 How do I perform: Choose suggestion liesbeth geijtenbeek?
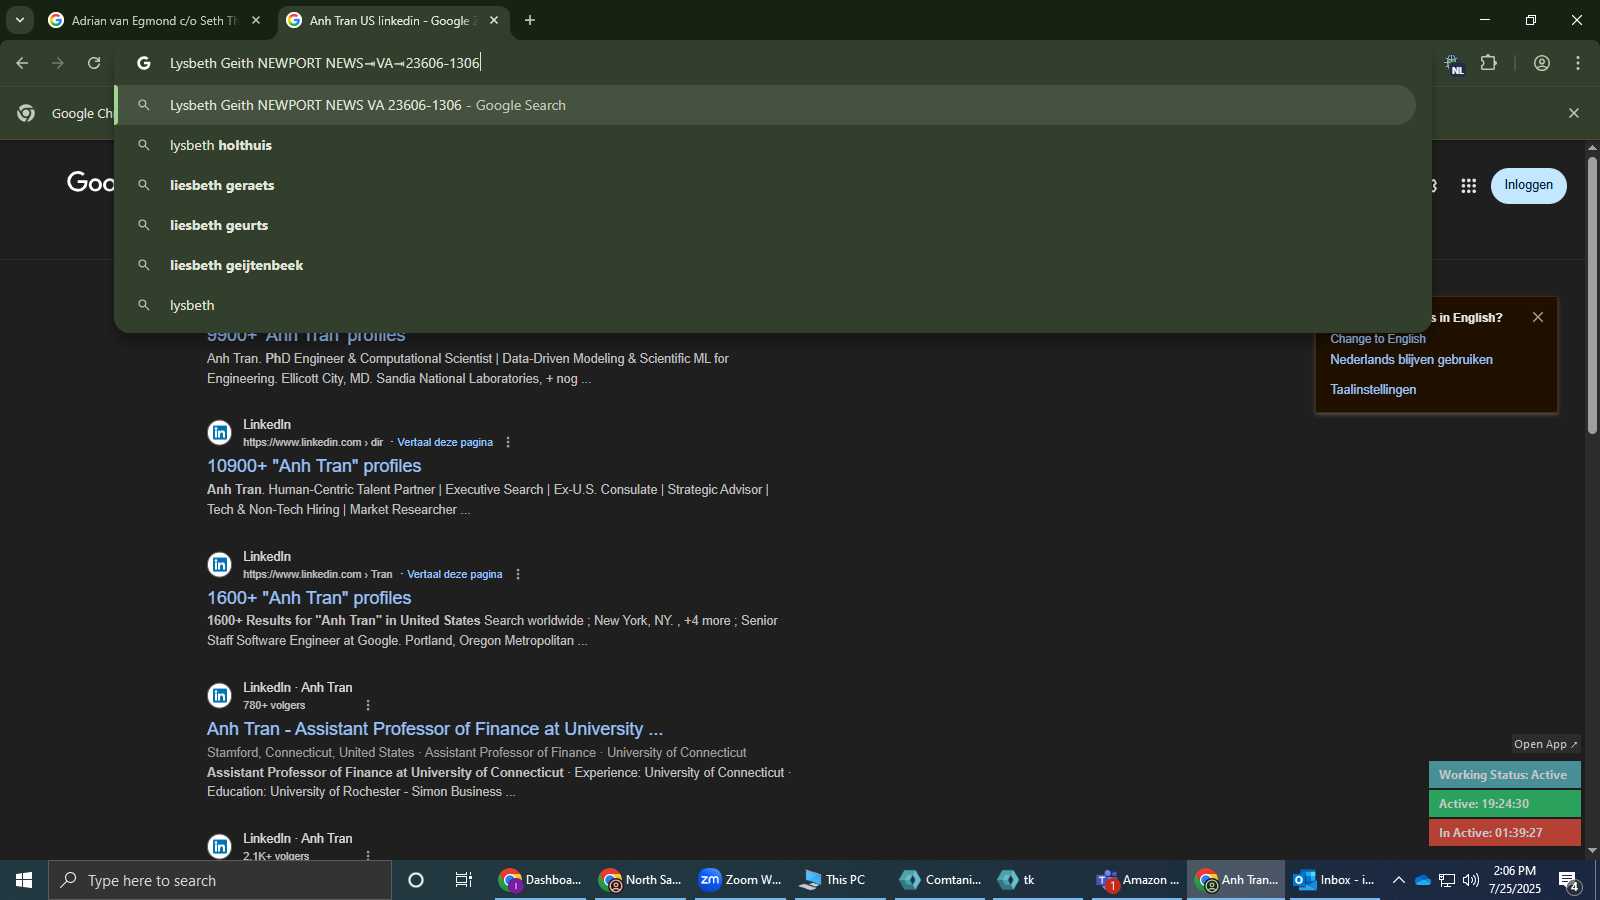765,265
